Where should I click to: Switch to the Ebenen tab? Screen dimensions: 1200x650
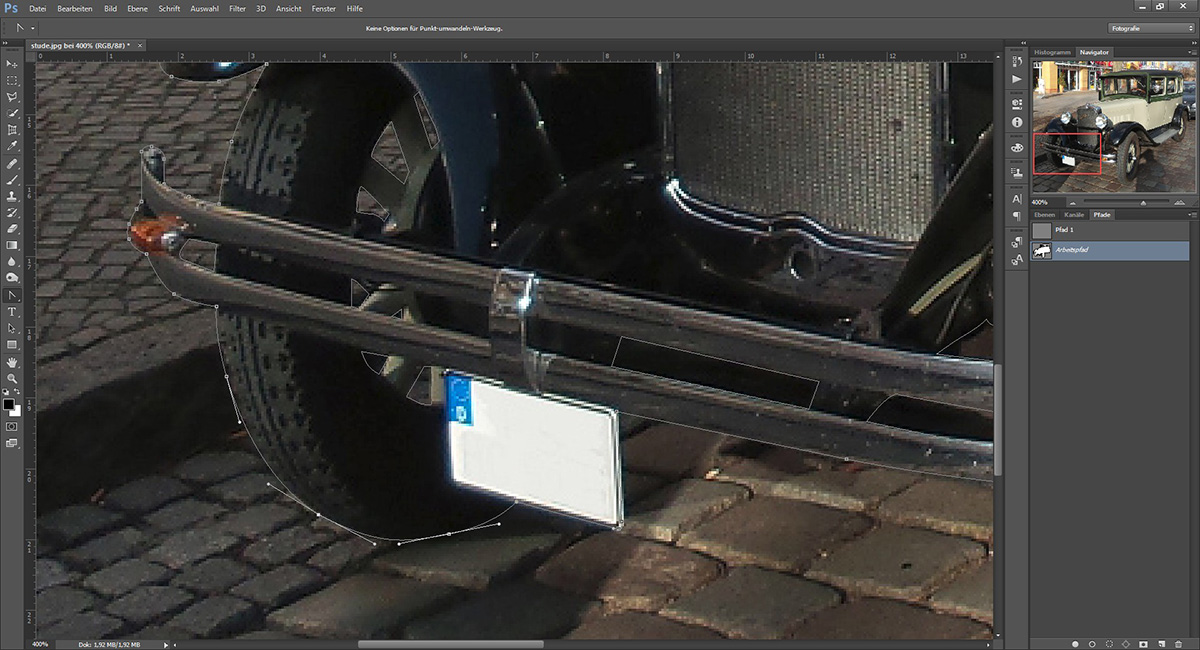1044,215
